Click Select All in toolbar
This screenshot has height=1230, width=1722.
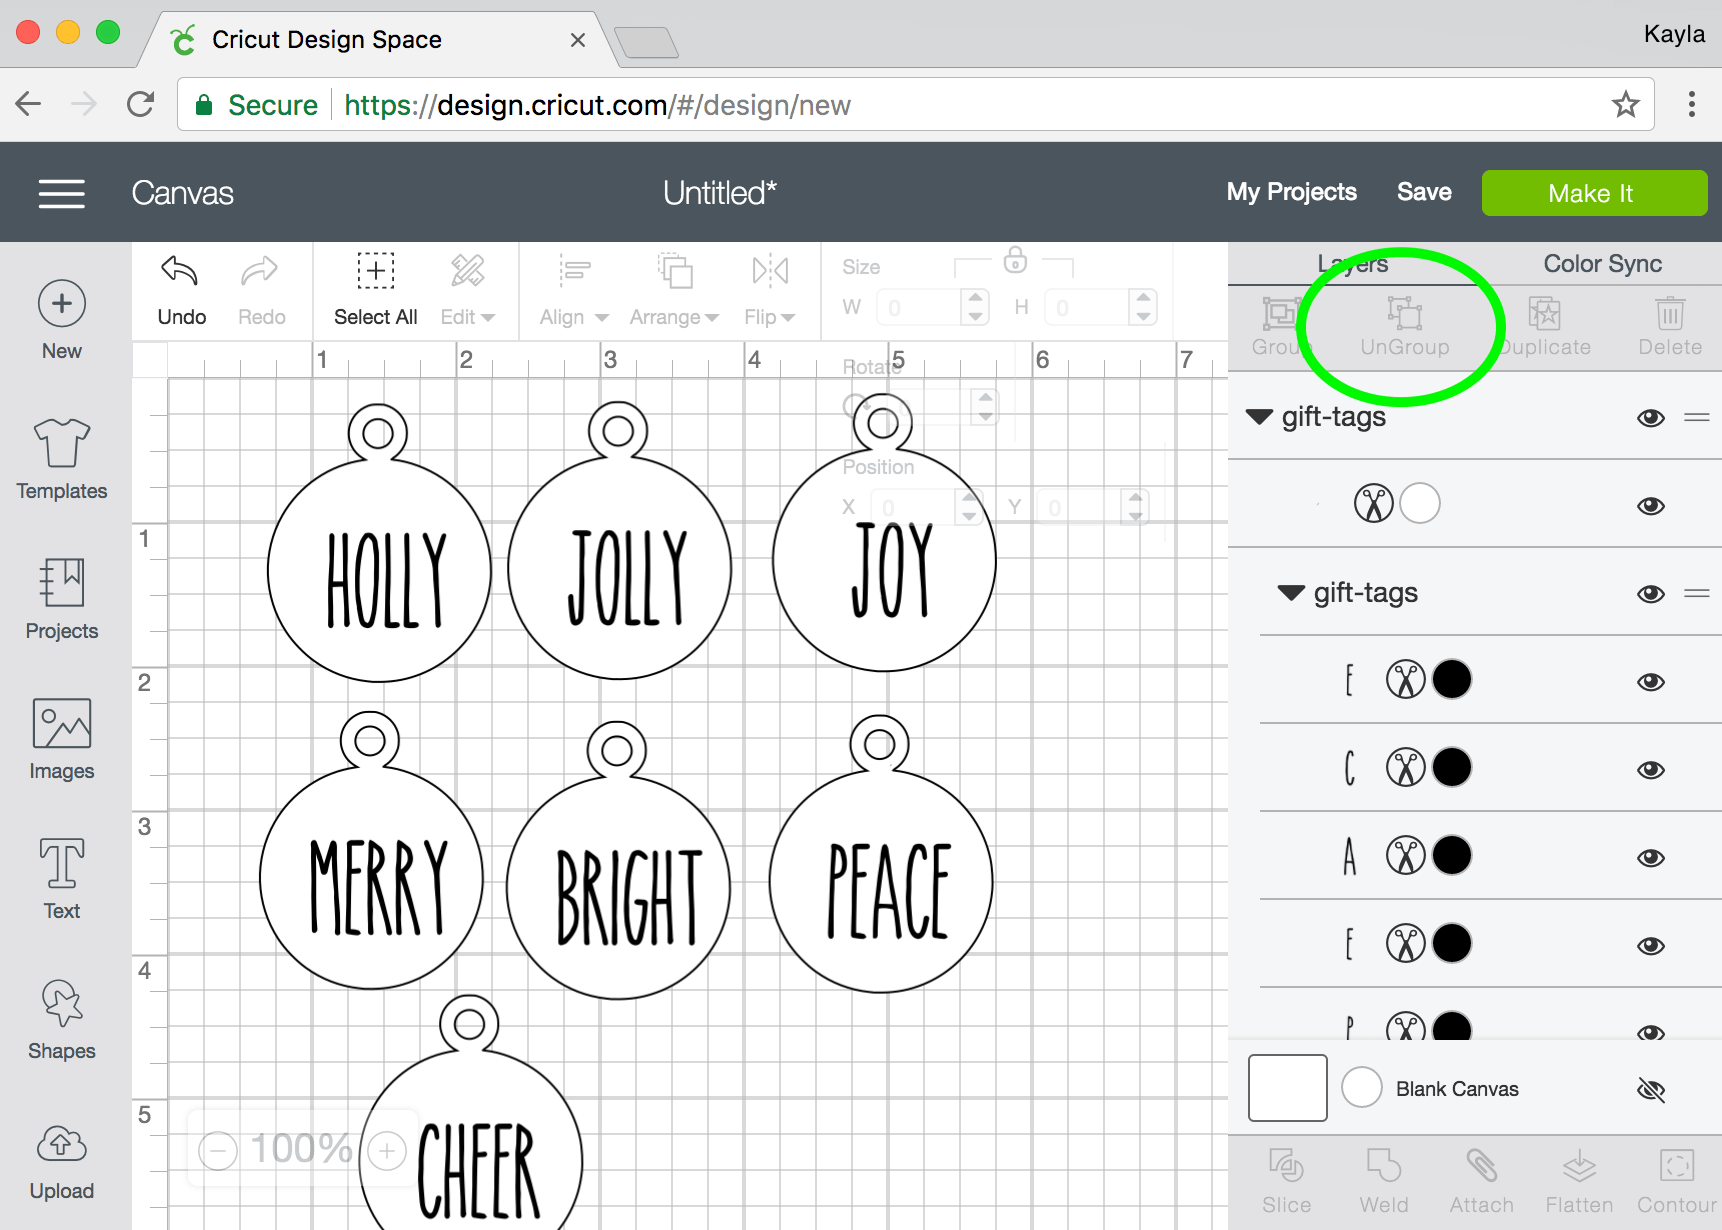point(375,289)
